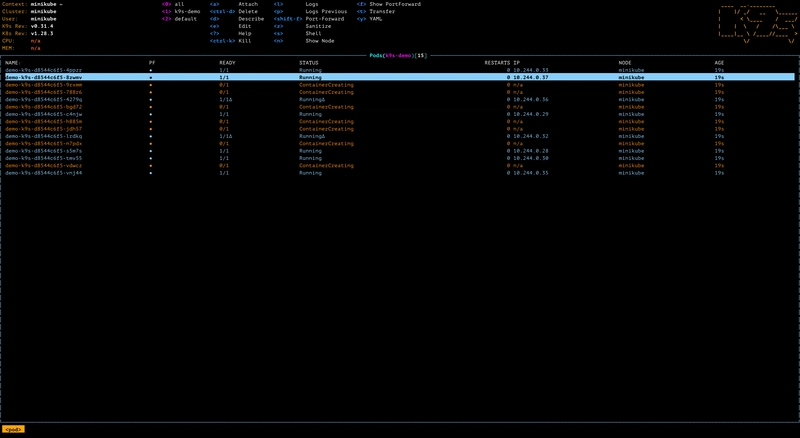Click the <?> Help shortcut key
The height and width of the screenshot is (438, 800).
[x=215, y=33]
